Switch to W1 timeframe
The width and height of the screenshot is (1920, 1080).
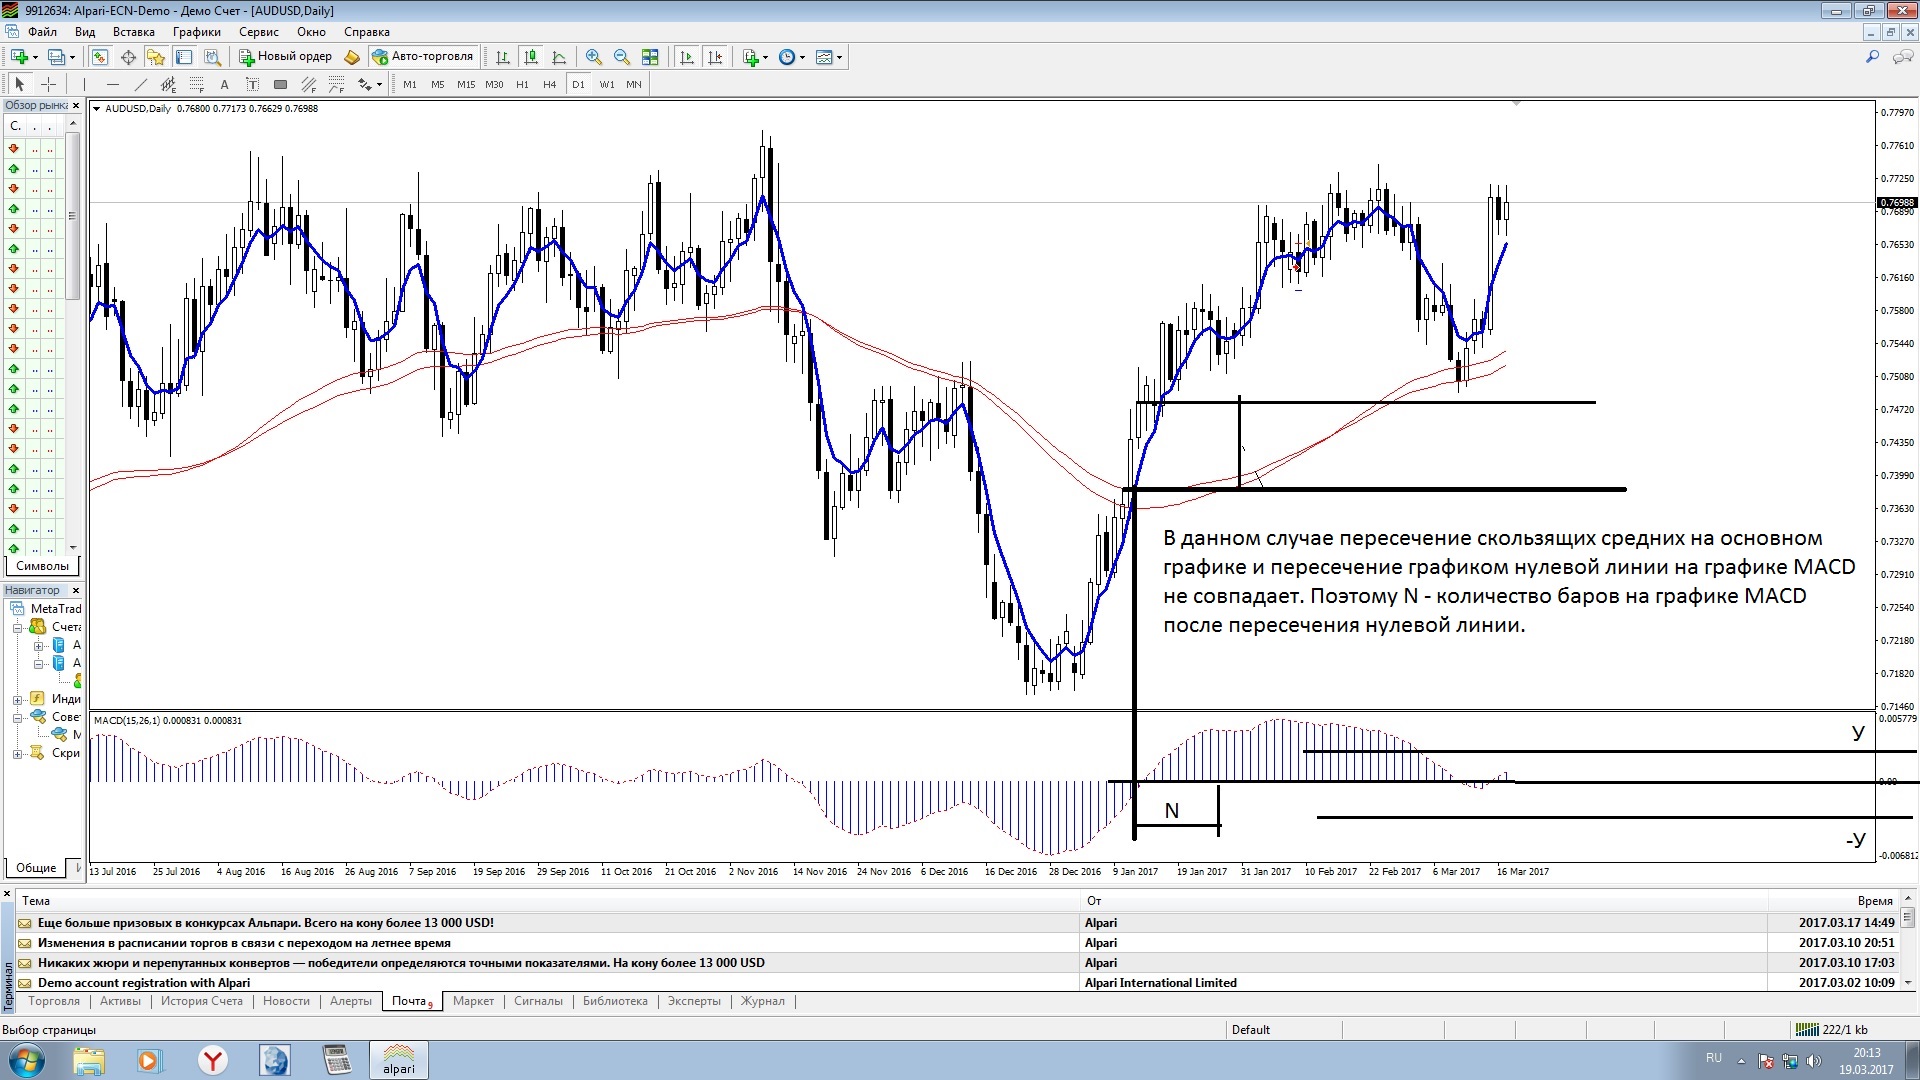[606, 85]
